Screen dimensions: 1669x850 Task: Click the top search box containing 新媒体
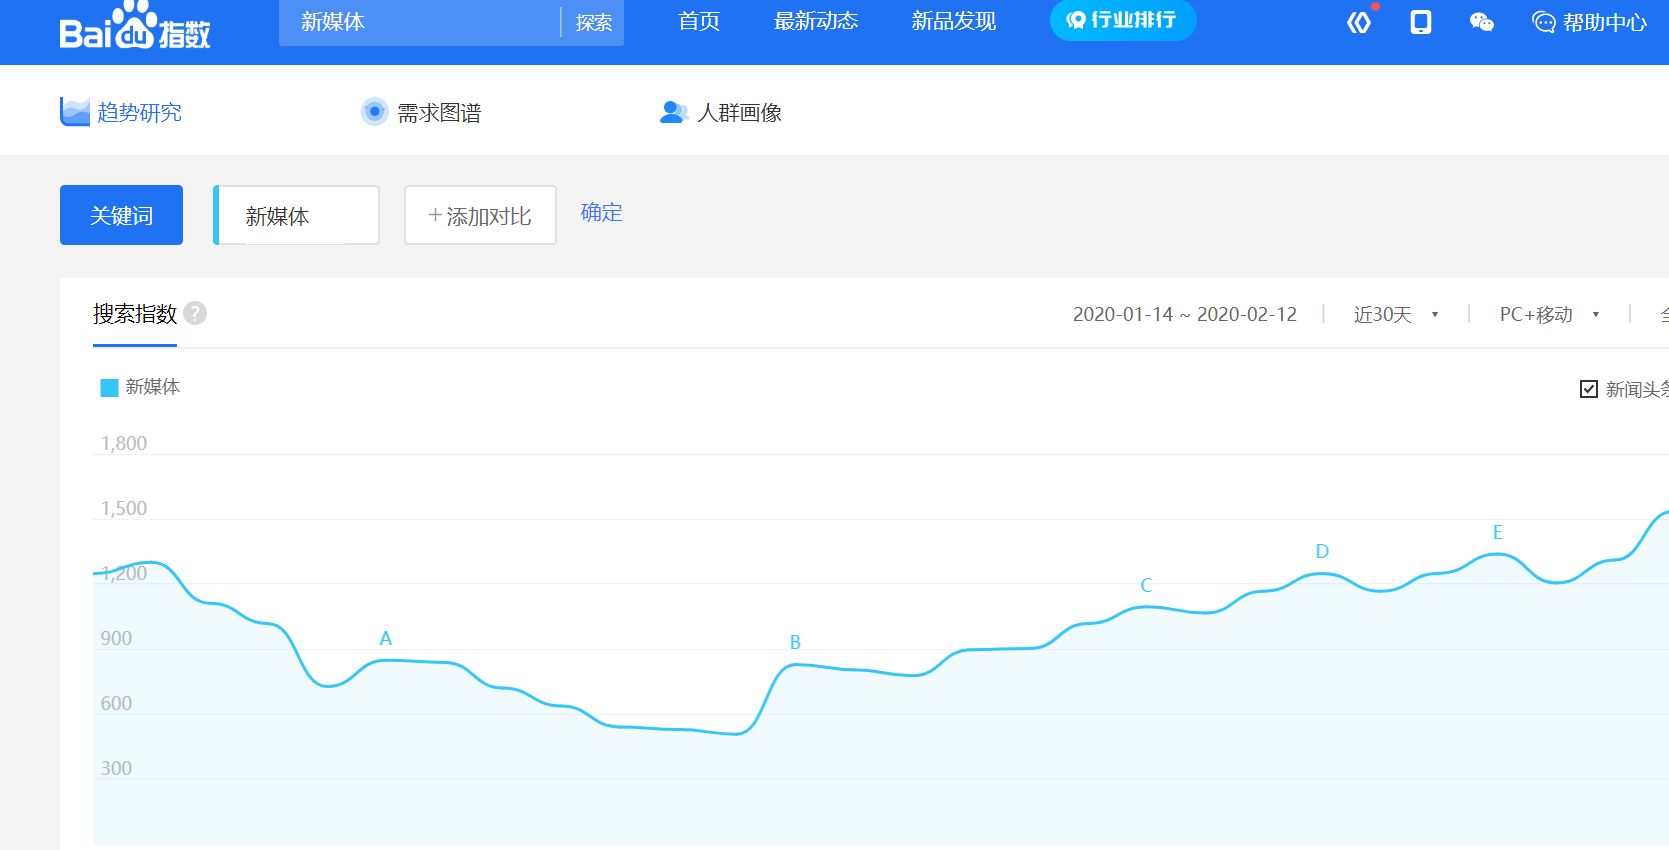pyautogui.click(x=420, y=22)
